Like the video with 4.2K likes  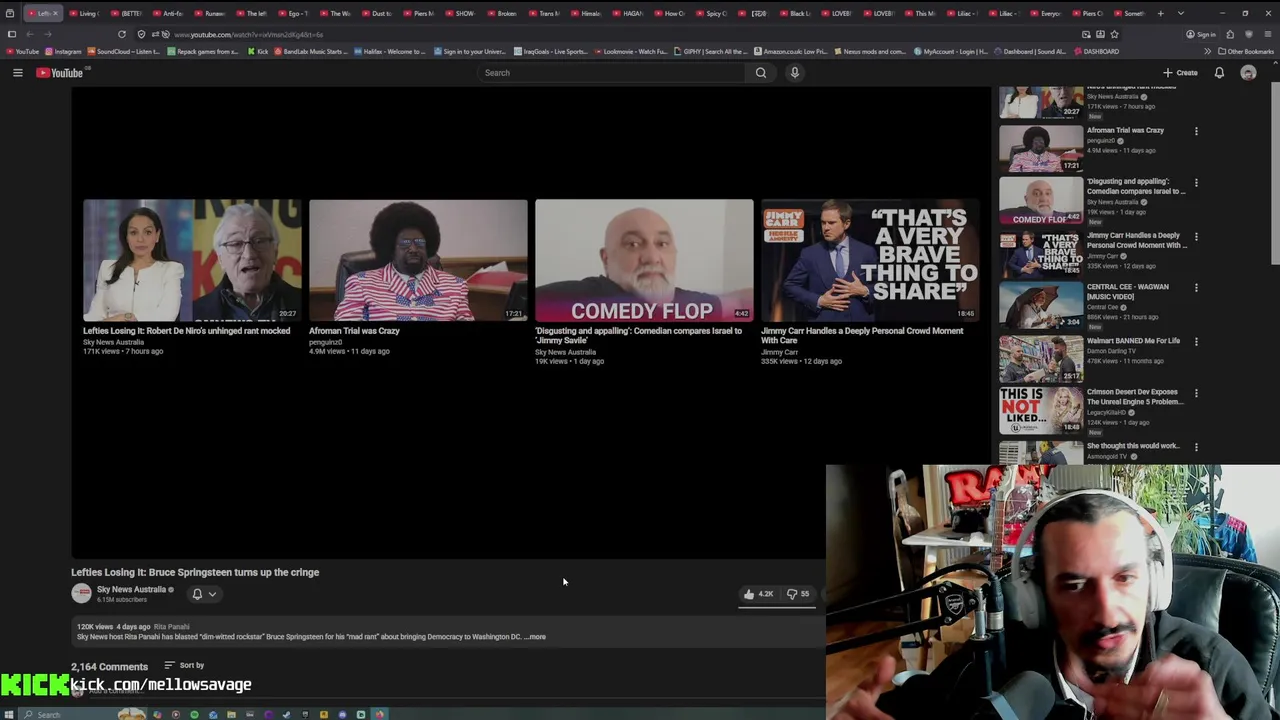pos(758,594)
